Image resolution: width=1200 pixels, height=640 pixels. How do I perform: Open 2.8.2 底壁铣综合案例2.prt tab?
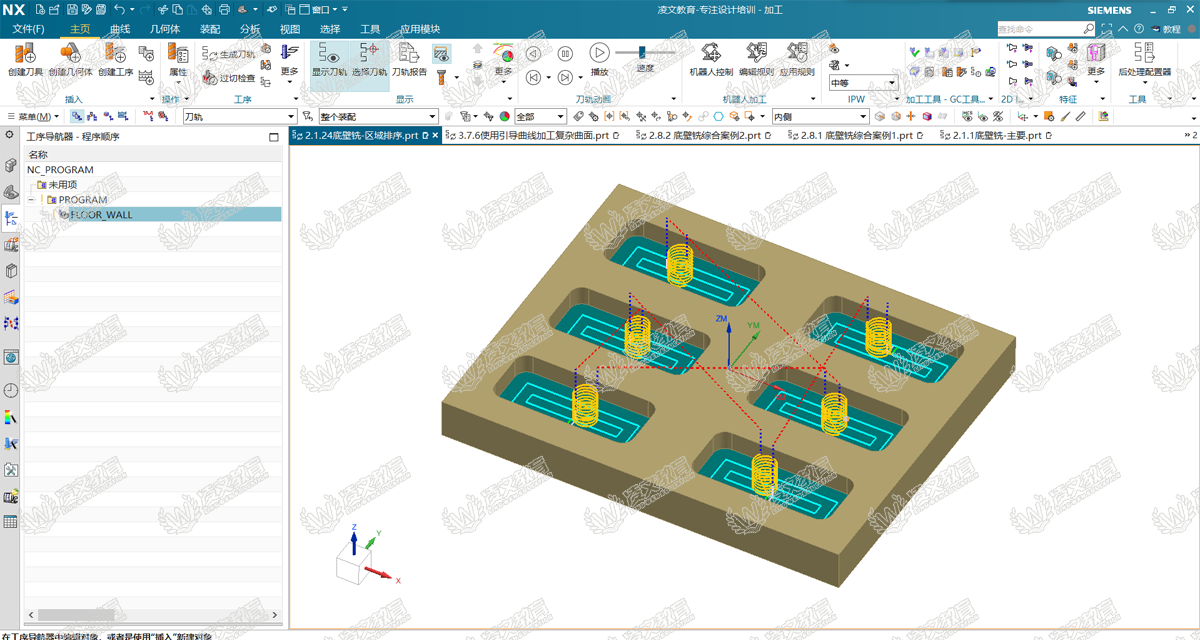tap(705, 136)
